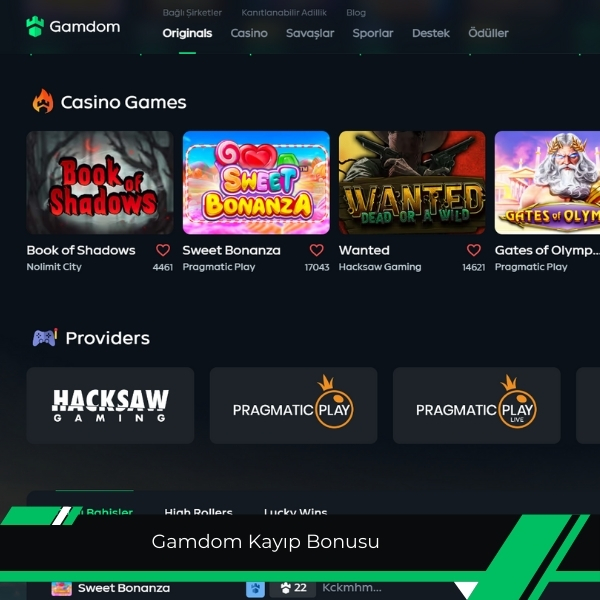Open the Gates of Olympus game thumbnail
The width and height of the screenshot is (600, 600).
[547, 183]
